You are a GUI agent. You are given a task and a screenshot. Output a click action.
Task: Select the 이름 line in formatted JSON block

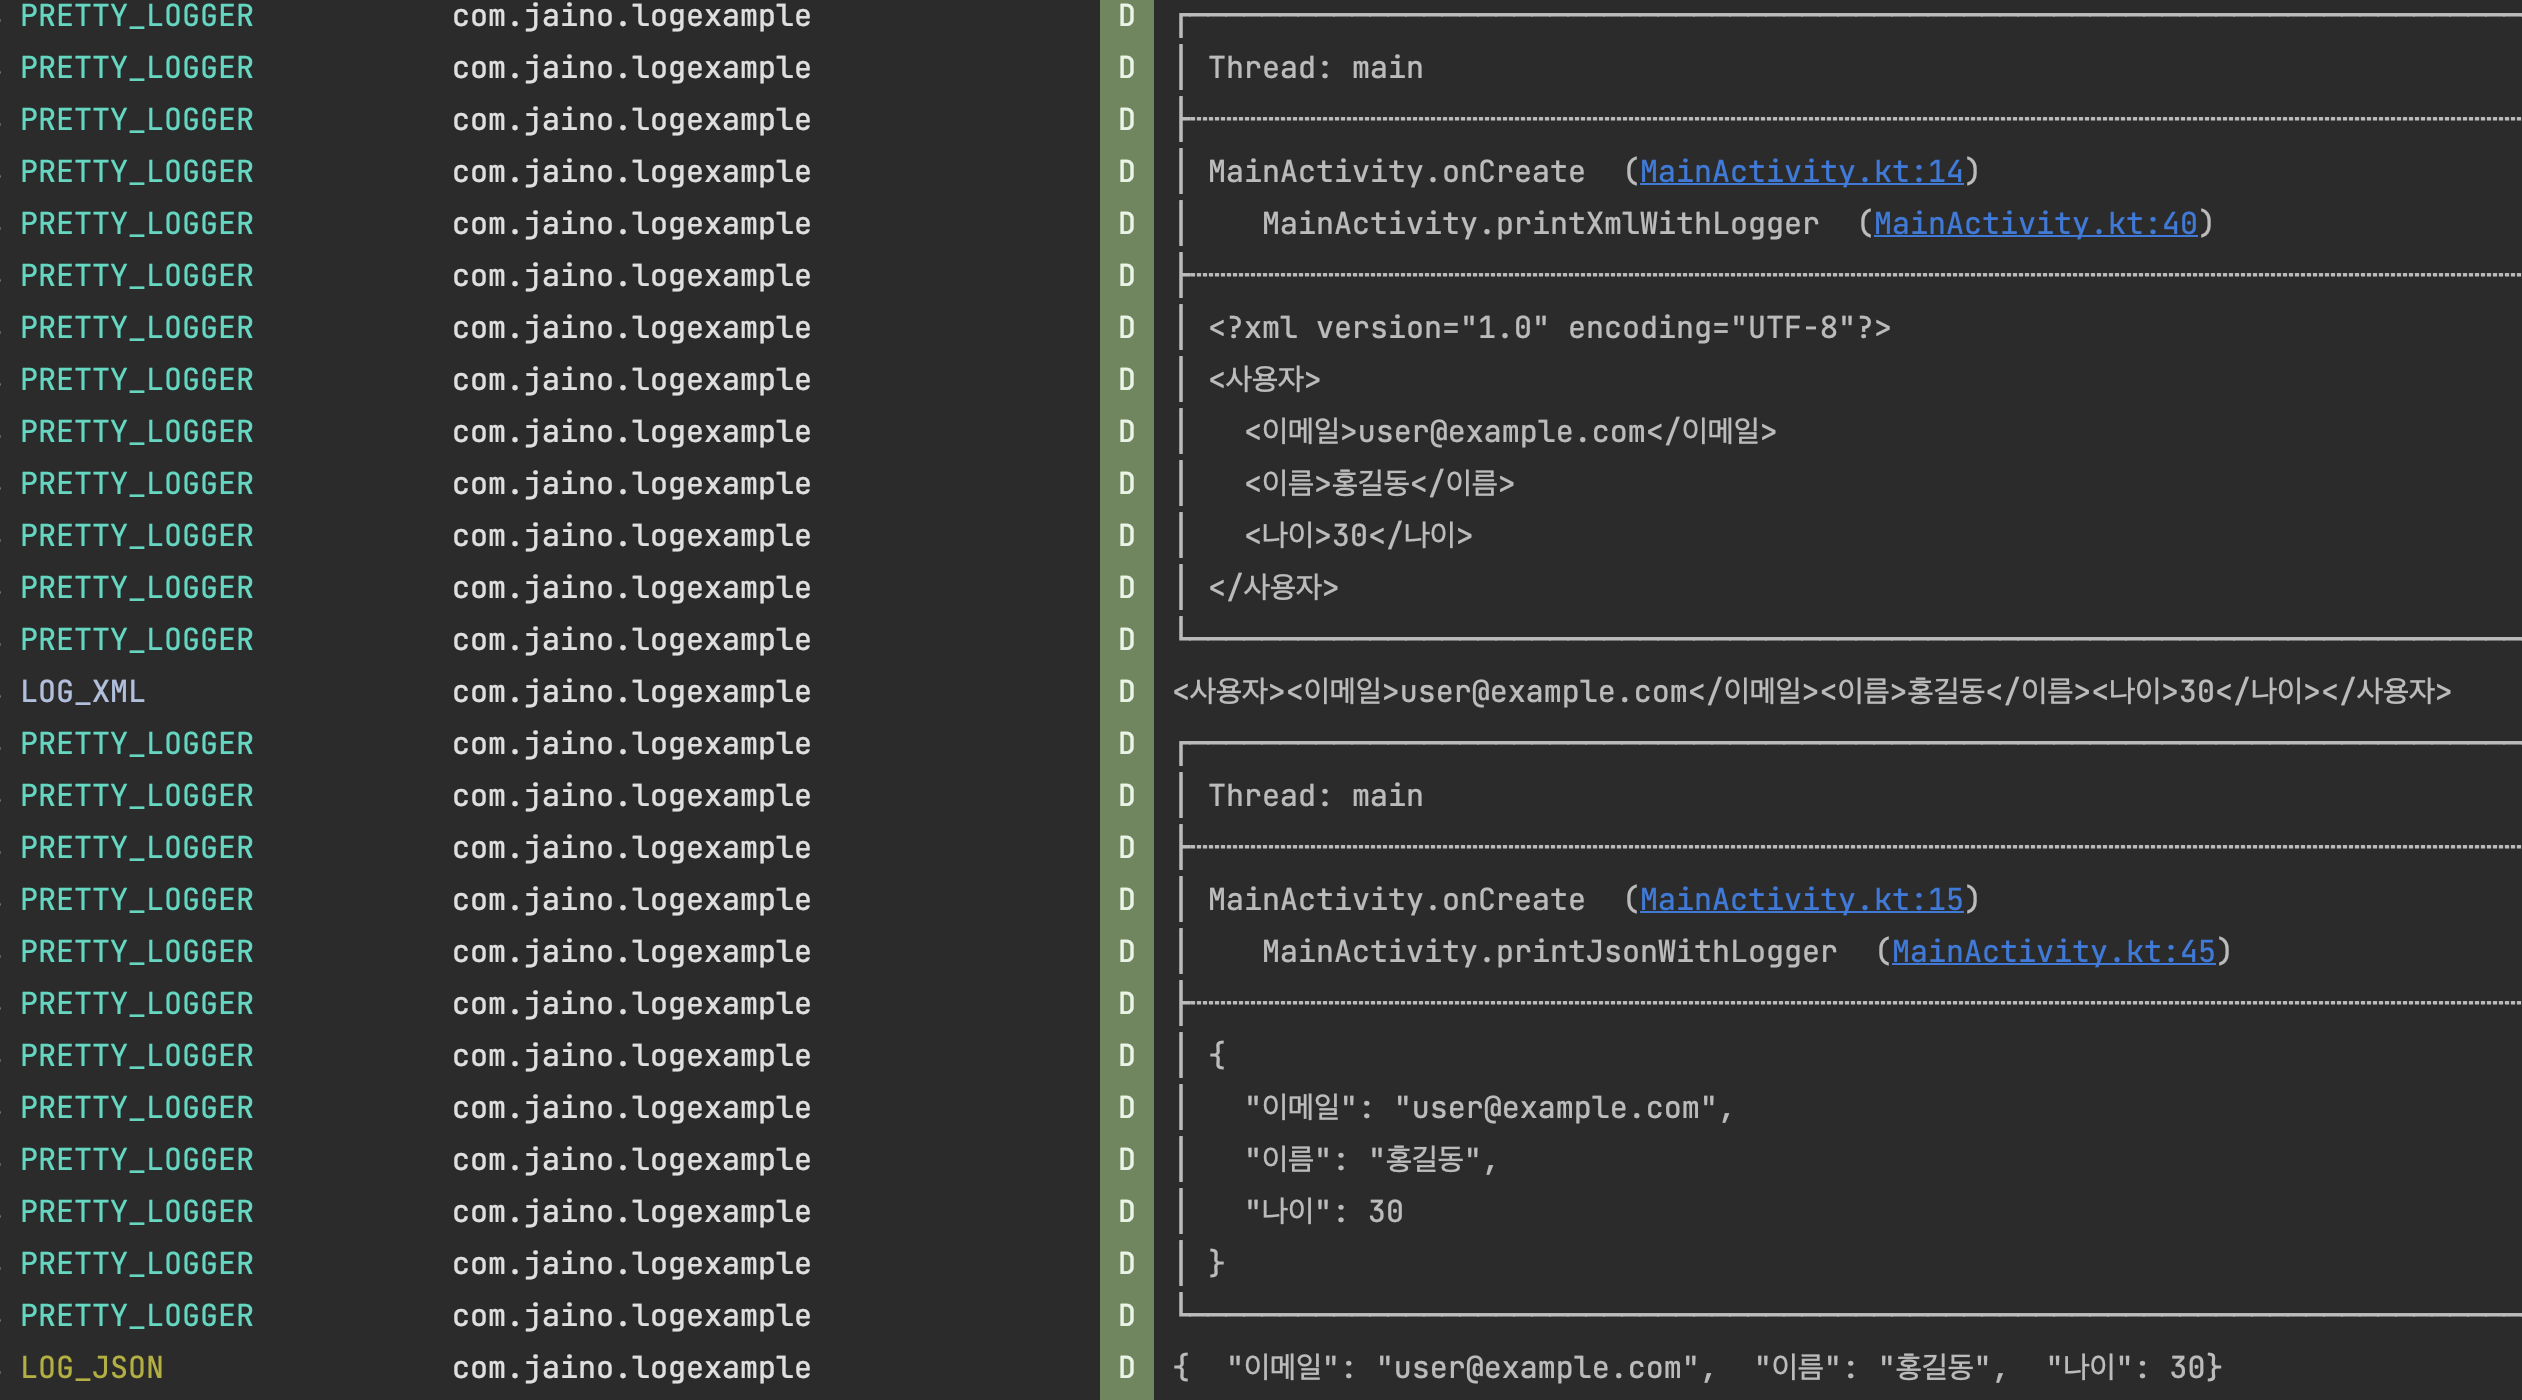[x=1370, y=1160]
